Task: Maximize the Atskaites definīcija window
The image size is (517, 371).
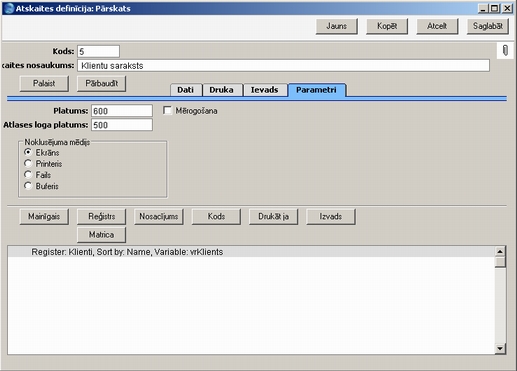Action: point(494,8)
